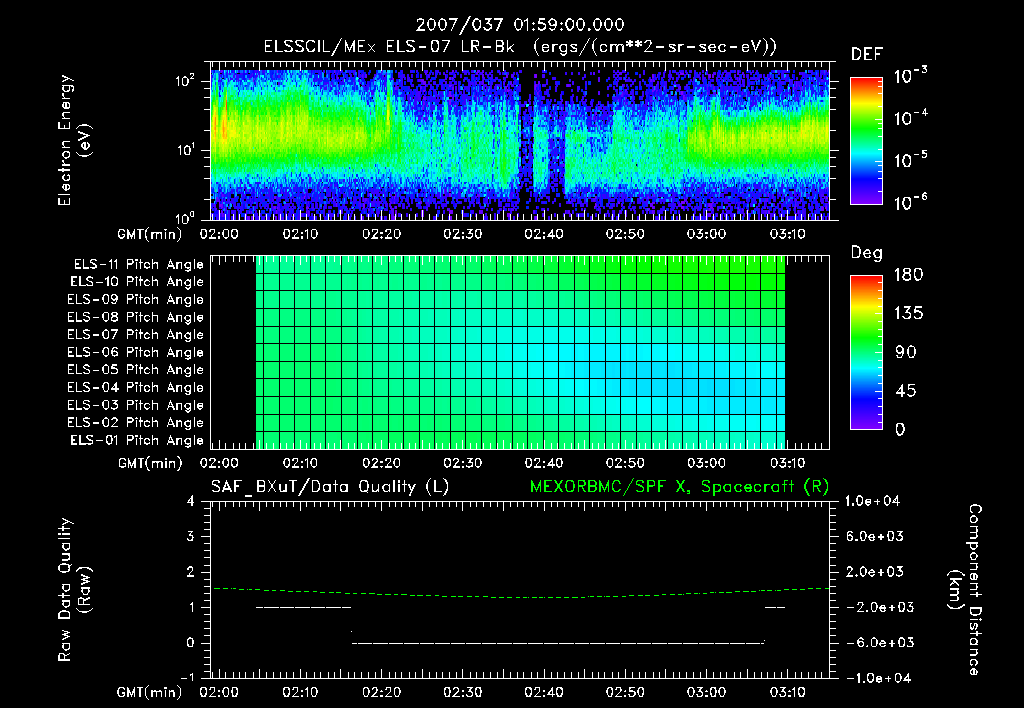Select the ELS-04 Pitch Angle row label

(135, 387)
